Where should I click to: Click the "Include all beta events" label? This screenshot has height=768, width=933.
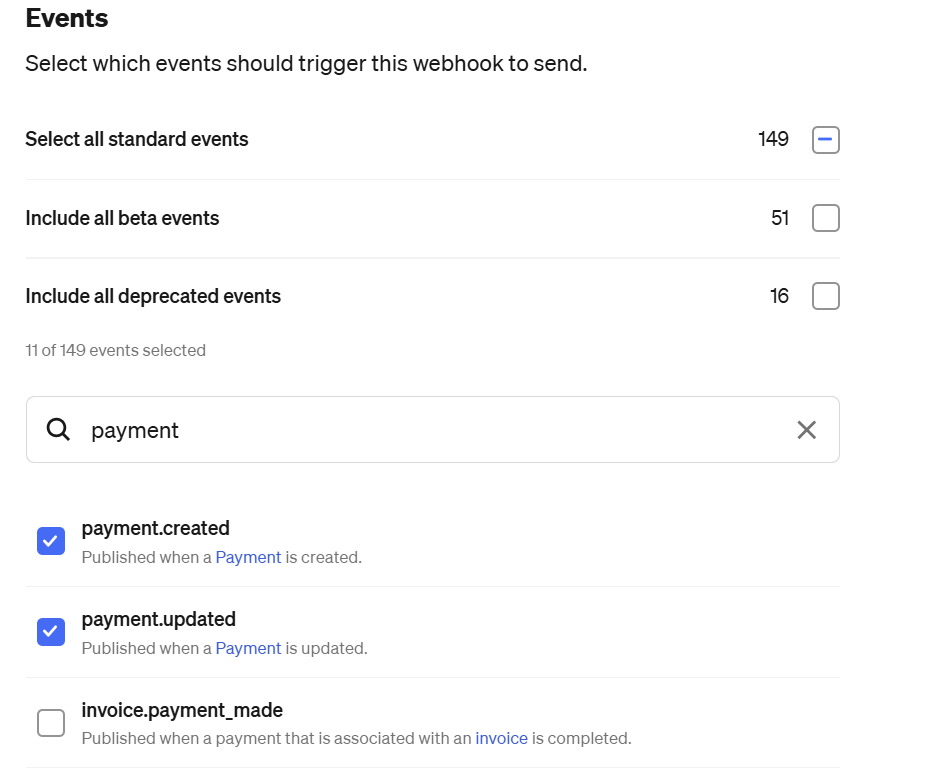122,218
